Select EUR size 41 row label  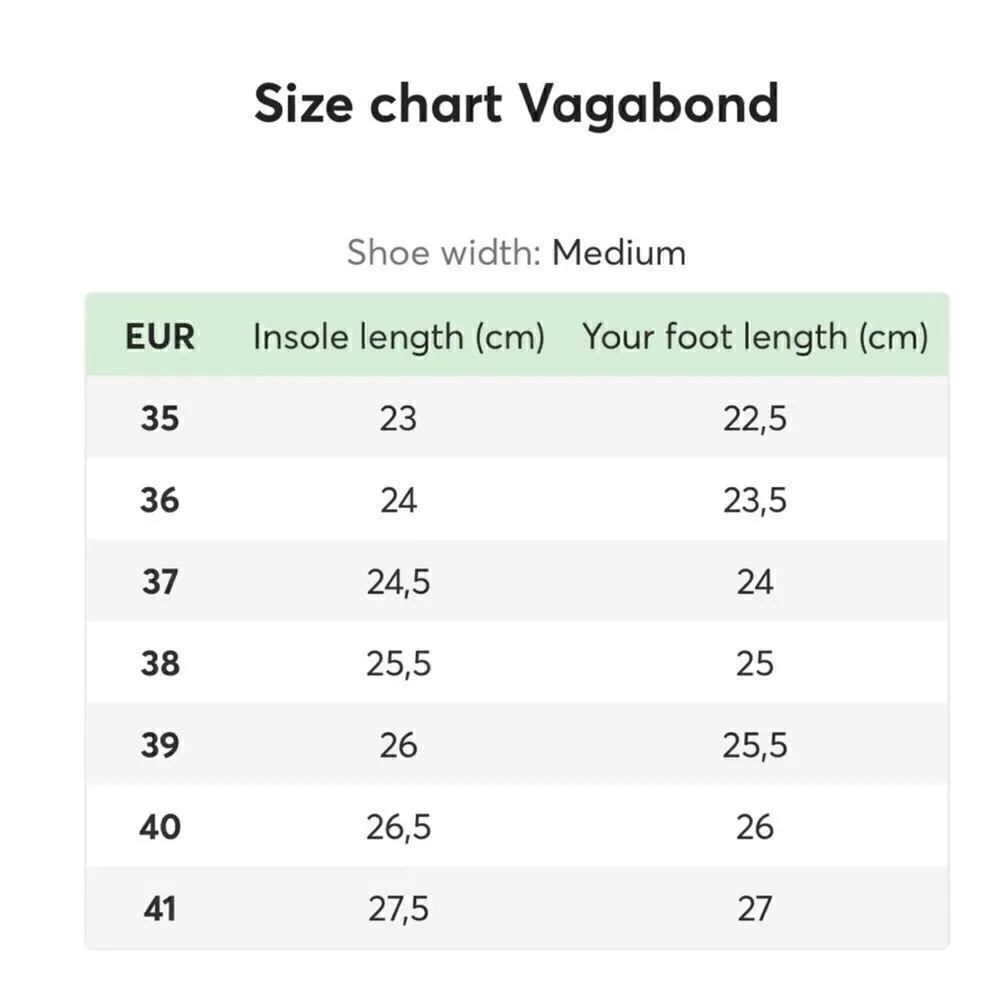160,909
